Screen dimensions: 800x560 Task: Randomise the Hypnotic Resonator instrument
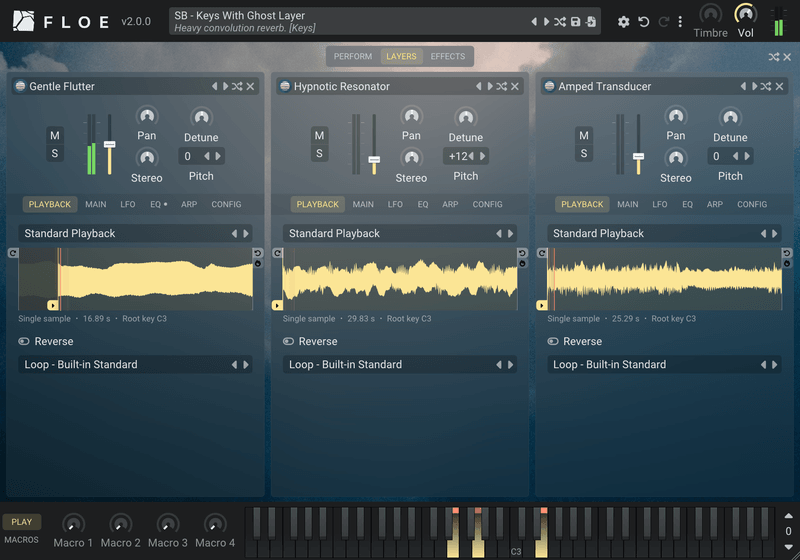point(502,86)
